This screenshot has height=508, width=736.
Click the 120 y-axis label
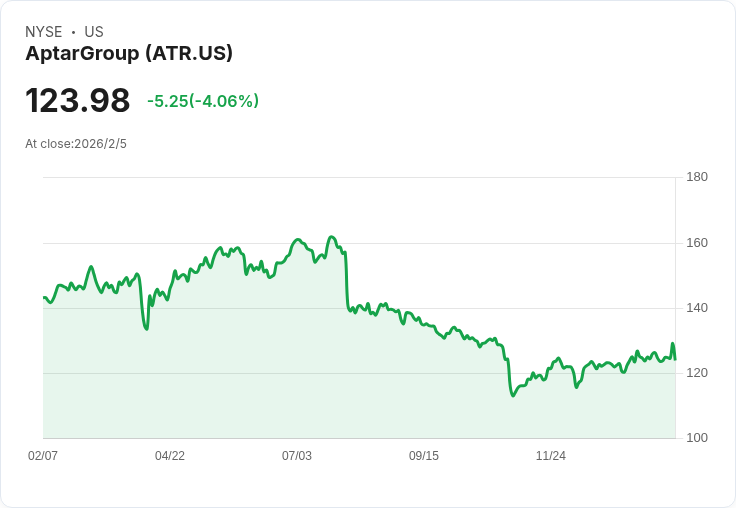tap(697, 373)
